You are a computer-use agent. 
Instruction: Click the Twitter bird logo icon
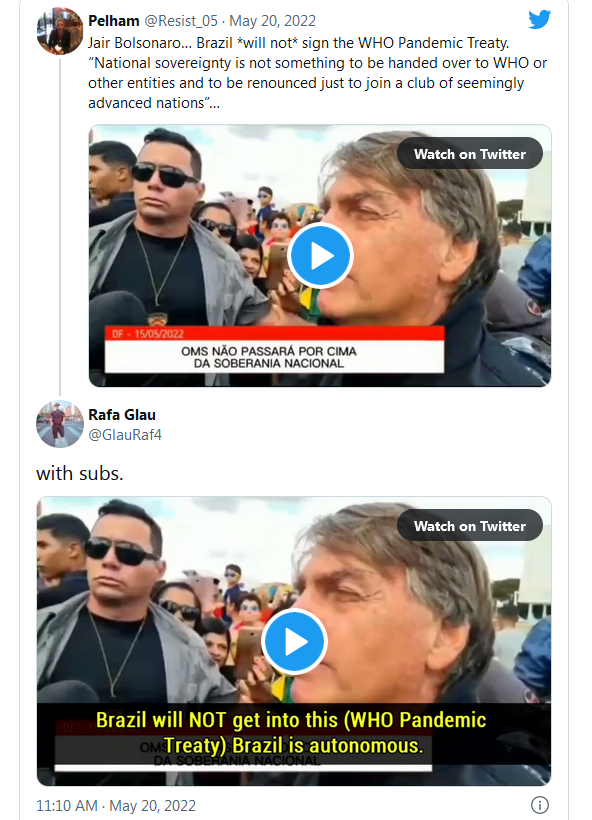pos(539,20)
